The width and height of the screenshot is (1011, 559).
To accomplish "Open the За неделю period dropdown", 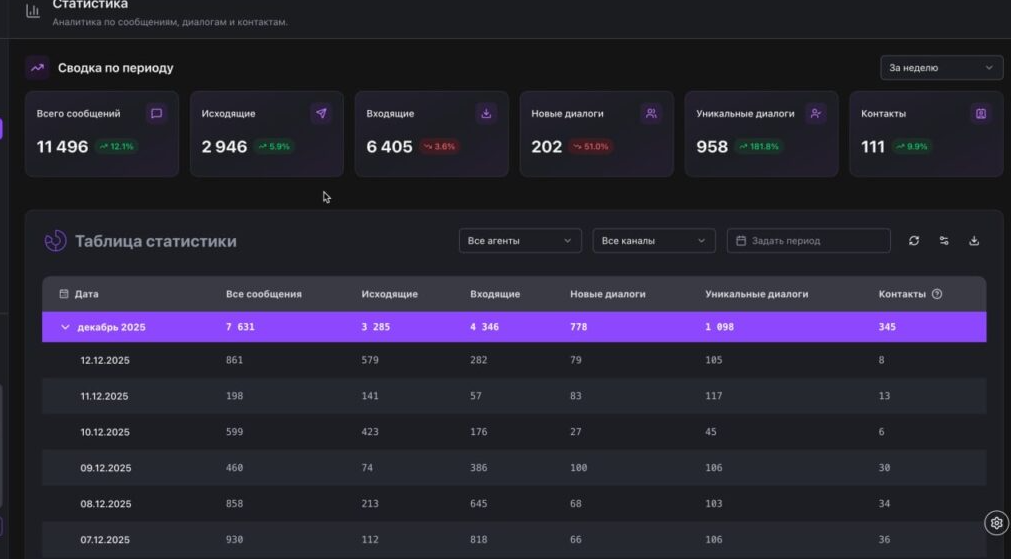I will coord(941,68).
